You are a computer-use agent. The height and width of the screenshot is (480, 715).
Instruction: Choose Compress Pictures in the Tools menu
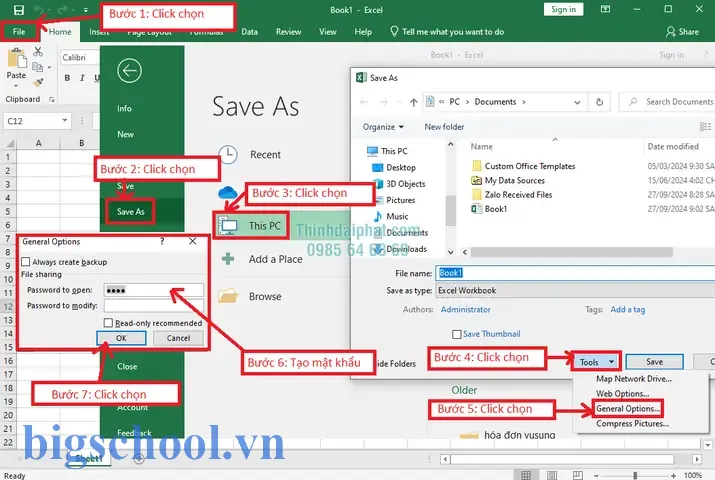tap(632, 423)
